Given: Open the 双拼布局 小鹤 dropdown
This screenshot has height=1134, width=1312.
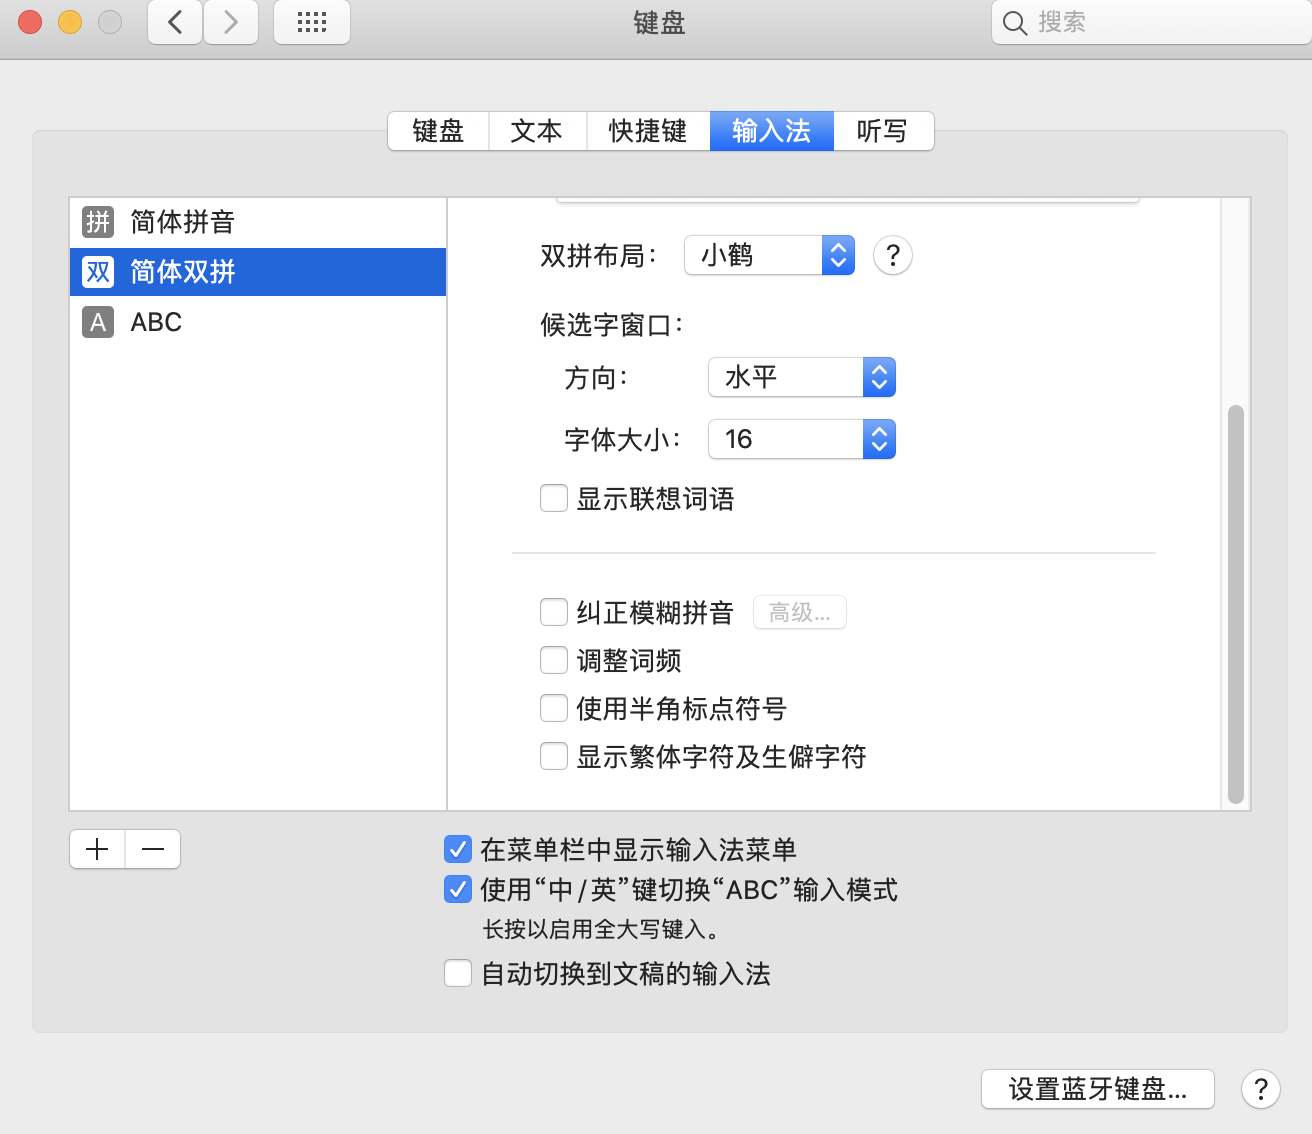Looking at the screenshot, I should [769, 256].
